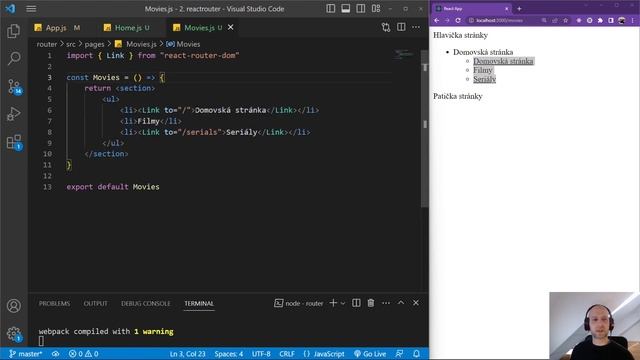Open the errors and warnings status indicator

click(84, 354)
